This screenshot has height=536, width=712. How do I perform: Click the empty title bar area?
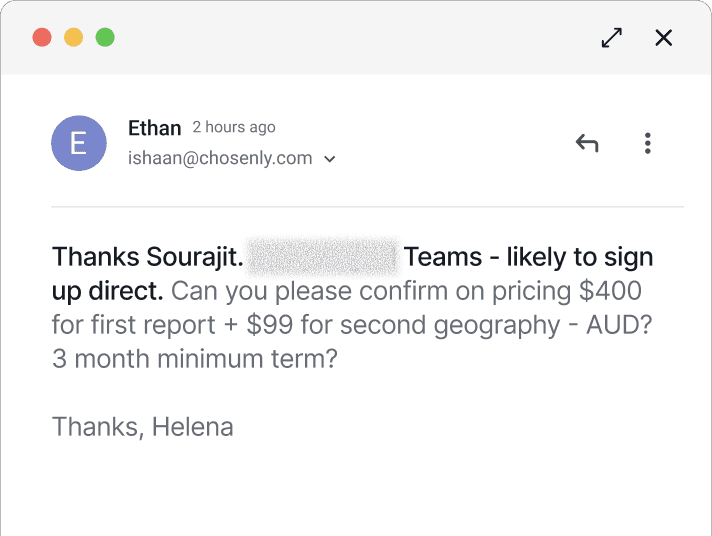[x=350, y=38]
